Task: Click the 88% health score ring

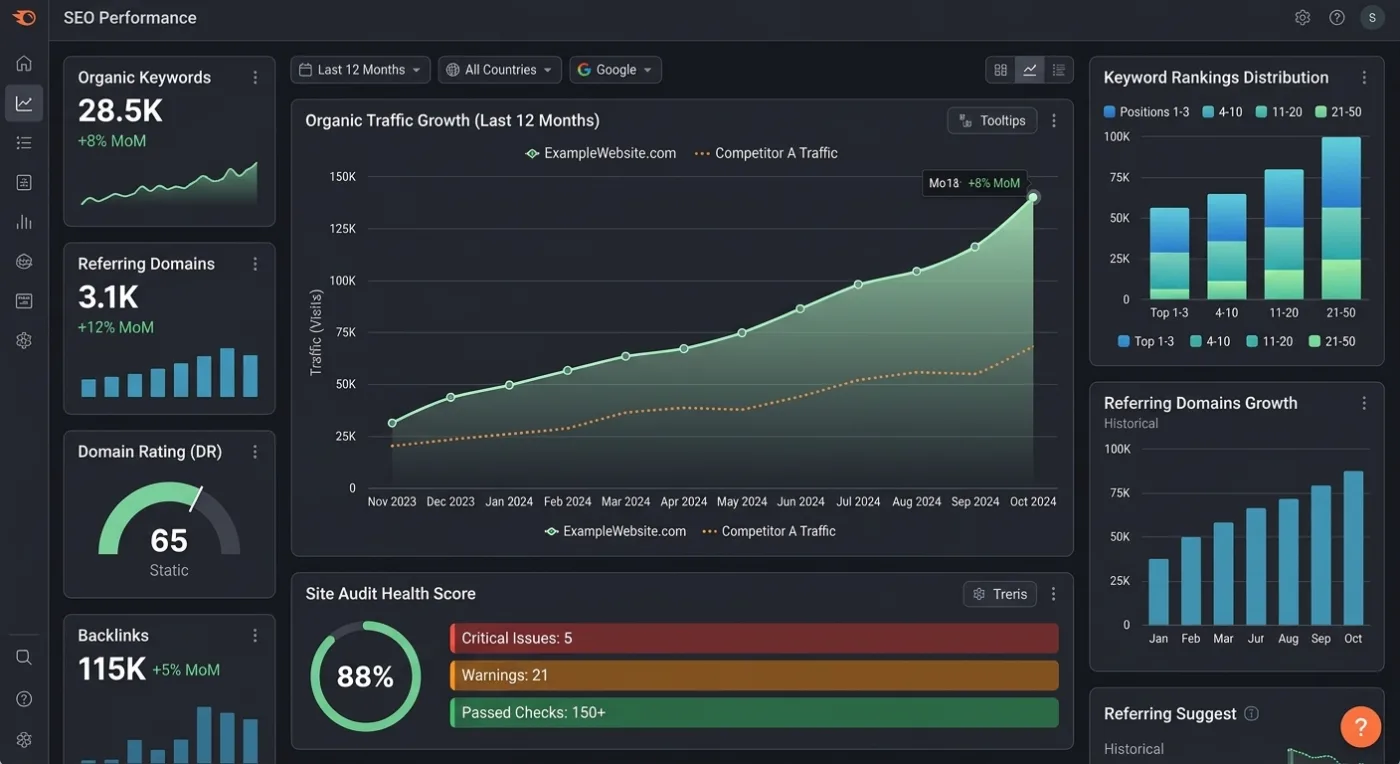Action: point(365,677)
